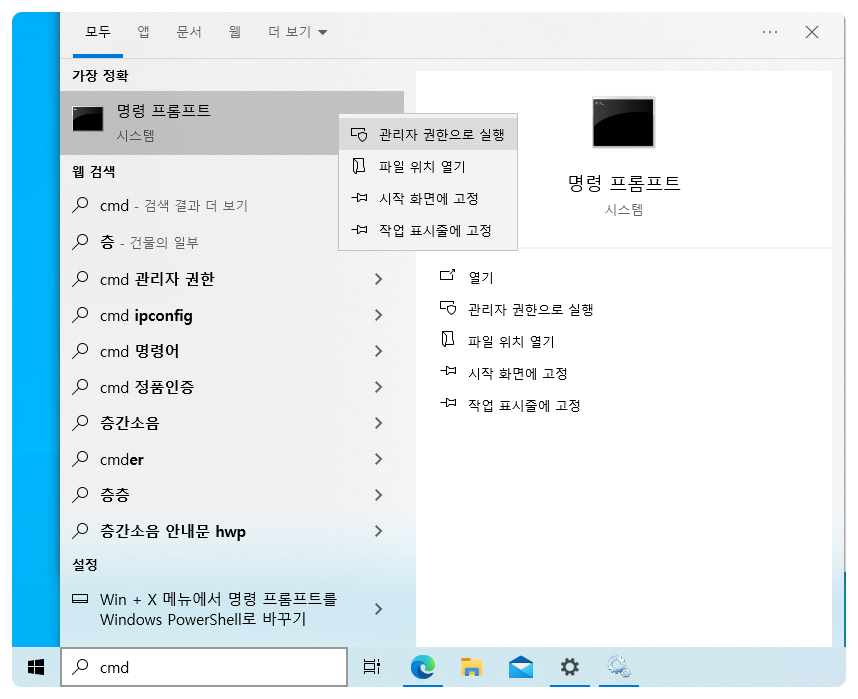This screenshot has height=699, width=858.
Task: Select suggestion cmd 명령어
Action: (233, 351)
